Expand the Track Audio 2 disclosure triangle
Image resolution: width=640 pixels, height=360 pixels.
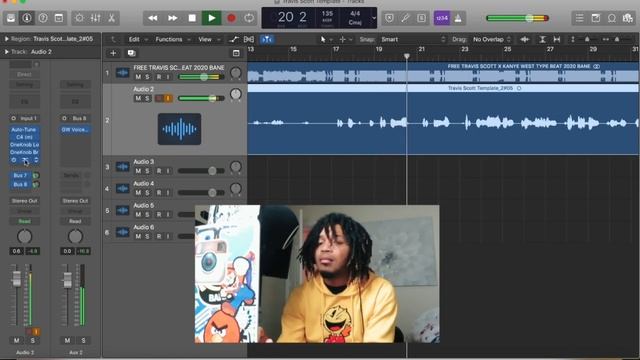6,52
